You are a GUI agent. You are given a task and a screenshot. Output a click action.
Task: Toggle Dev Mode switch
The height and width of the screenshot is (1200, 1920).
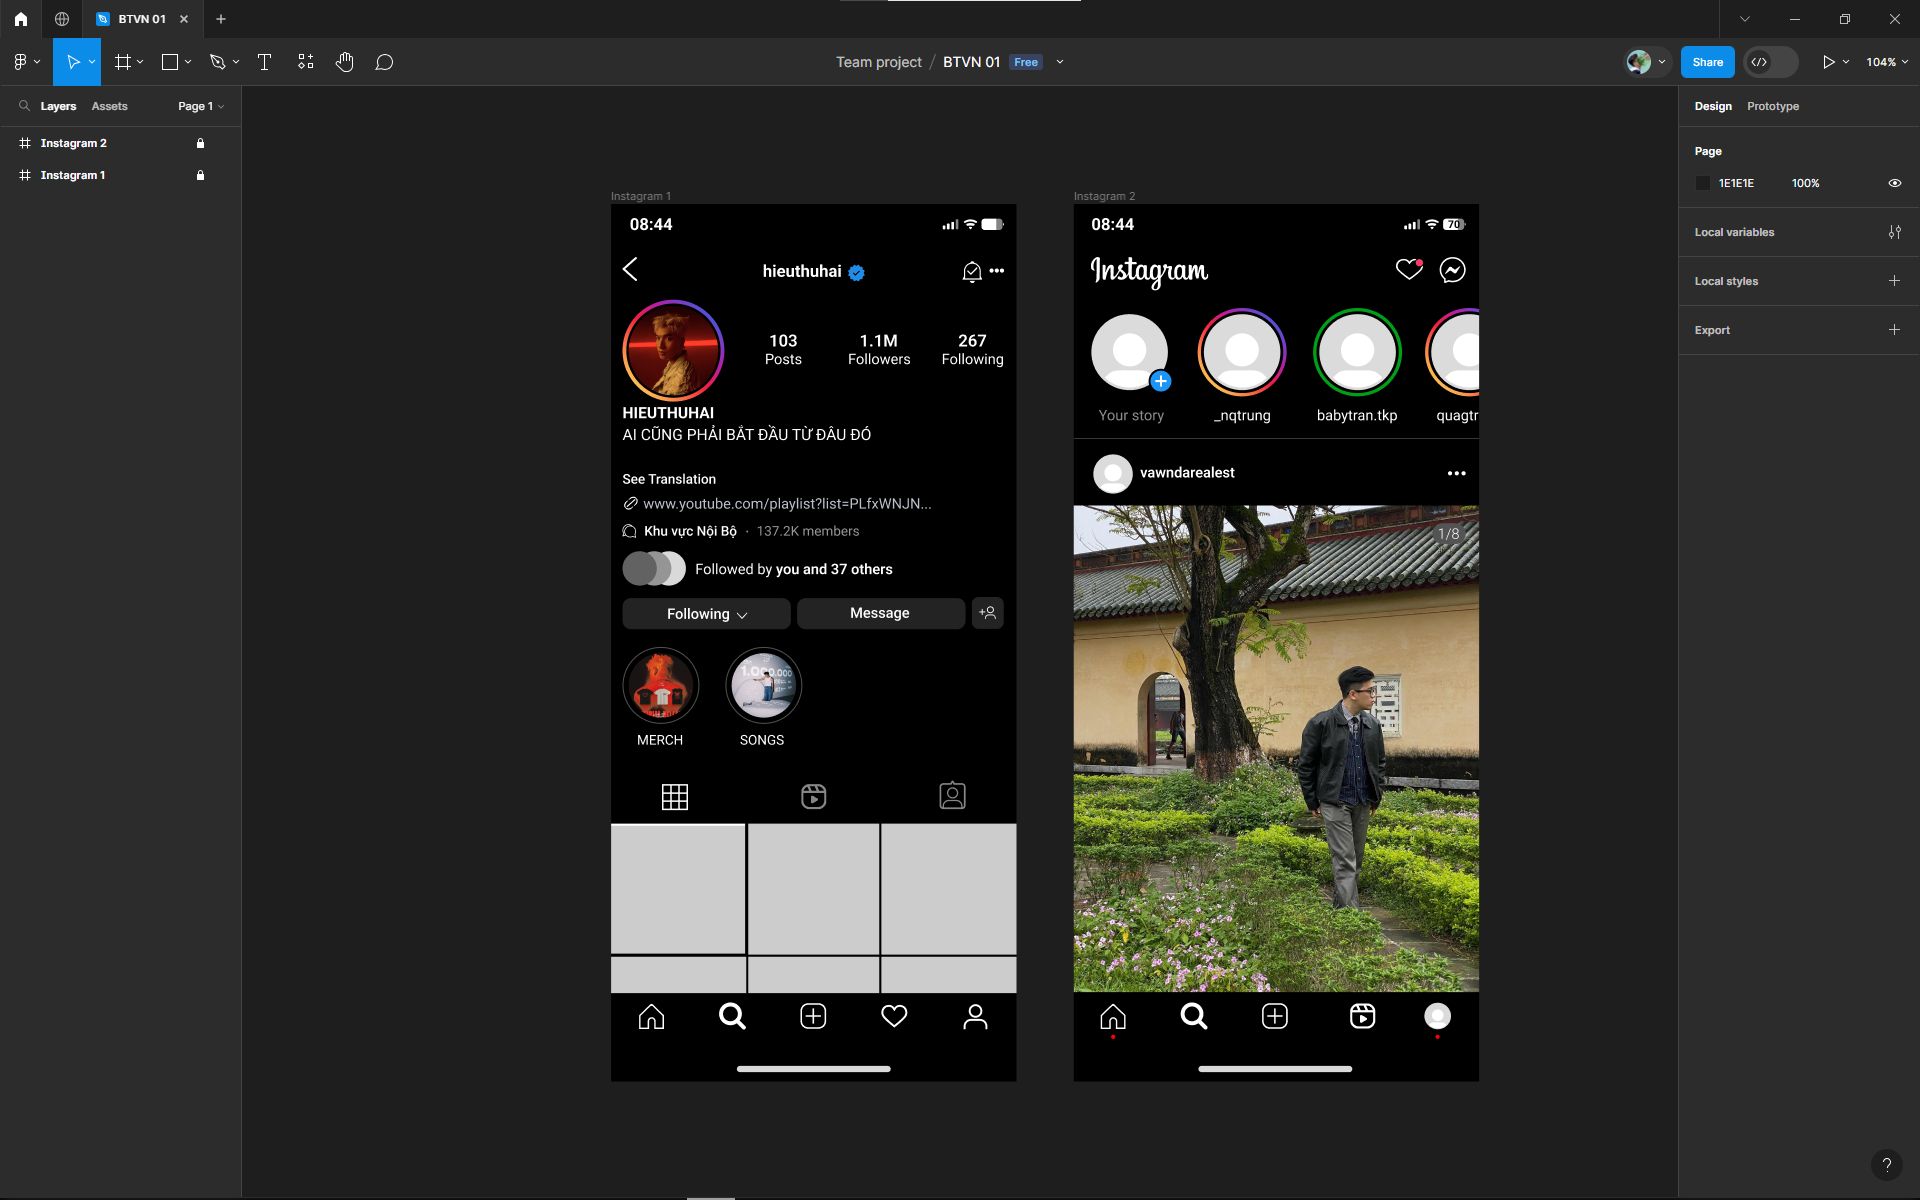click(x=1771, y=62)
